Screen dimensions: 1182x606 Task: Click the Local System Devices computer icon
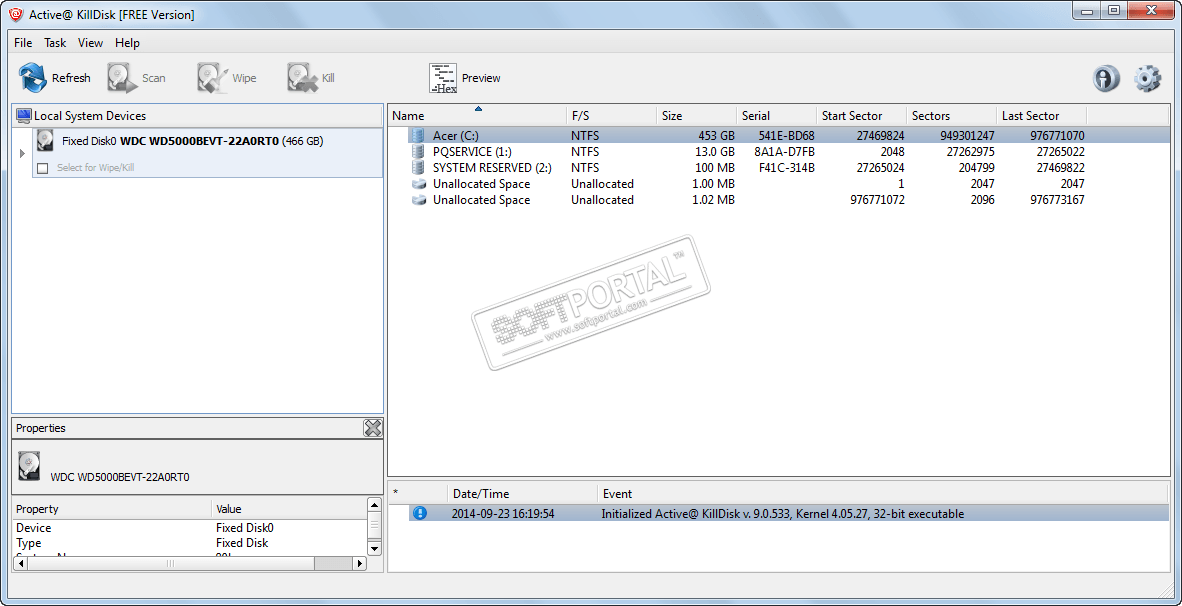click(24, 115)
